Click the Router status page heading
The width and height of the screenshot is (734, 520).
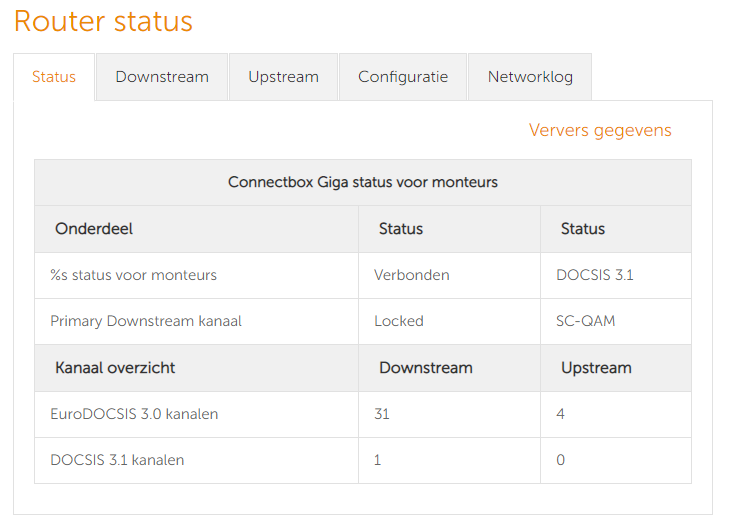tap(103, 22)
